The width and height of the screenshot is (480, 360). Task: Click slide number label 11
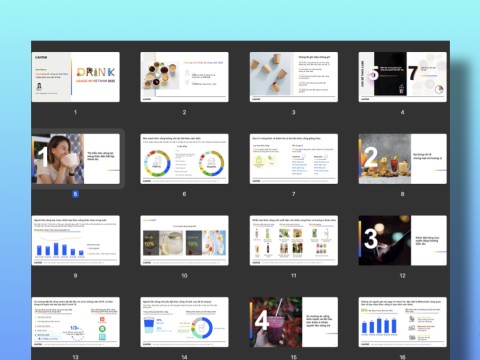pyautogui.click(x=294, y=276)
